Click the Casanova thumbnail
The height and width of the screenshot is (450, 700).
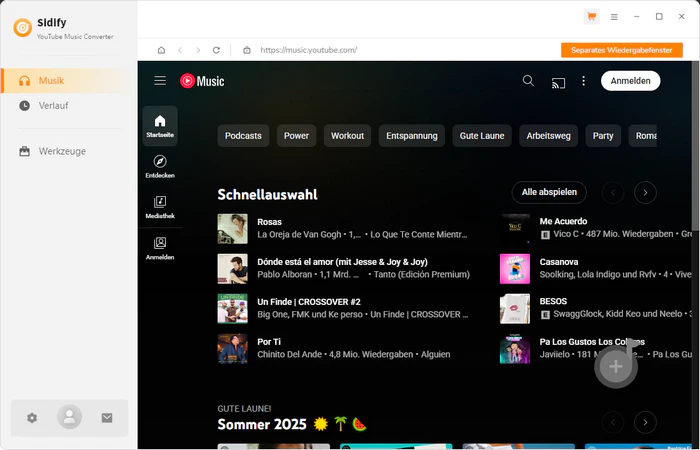(x=515, y=269)
